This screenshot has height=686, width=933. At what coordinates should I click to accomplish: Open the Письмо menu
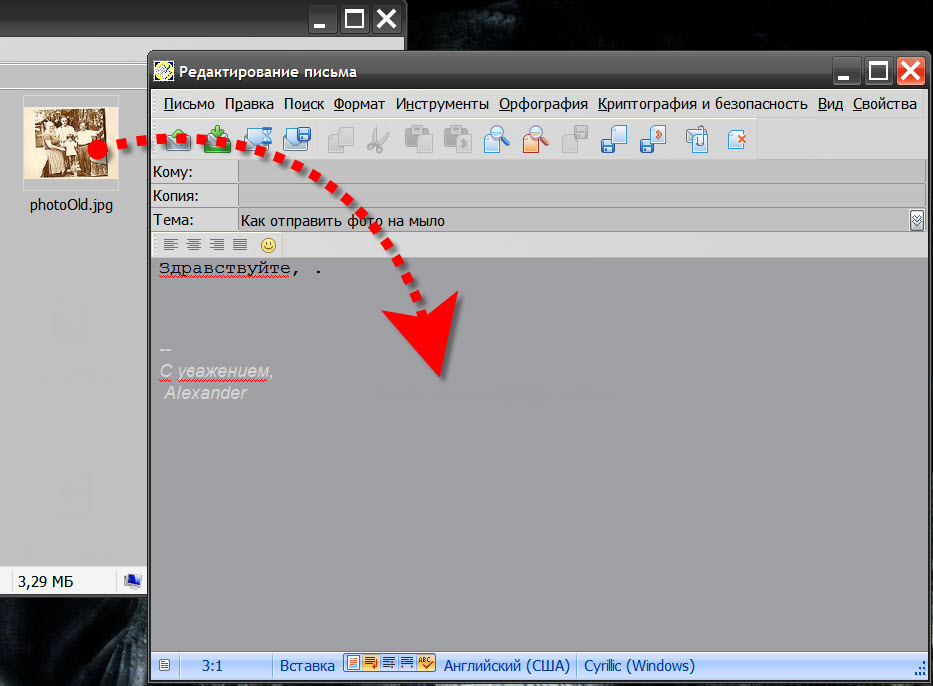click(189, 104)
